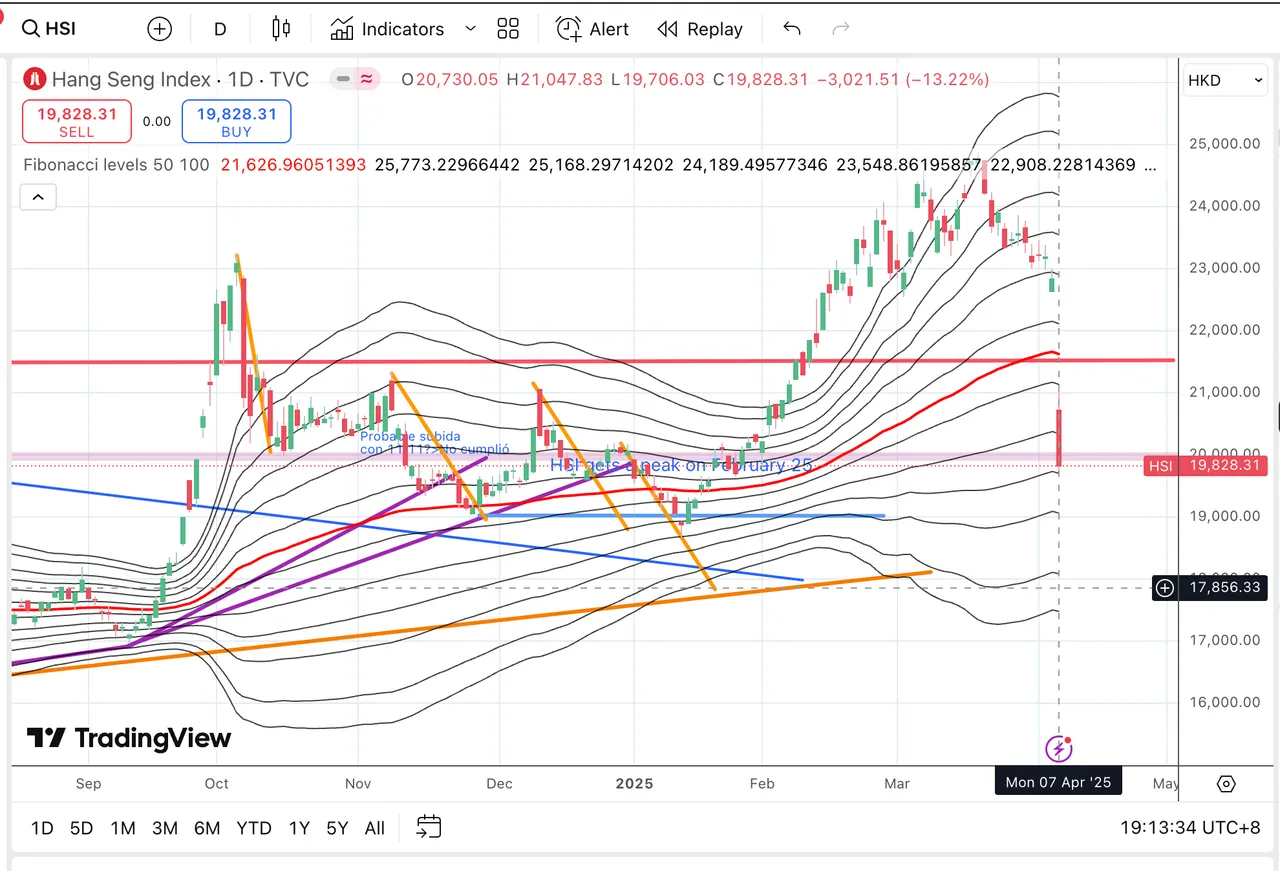Click the lightning event marker on the timeline
1280x871 pixels.
[1059, 747]
